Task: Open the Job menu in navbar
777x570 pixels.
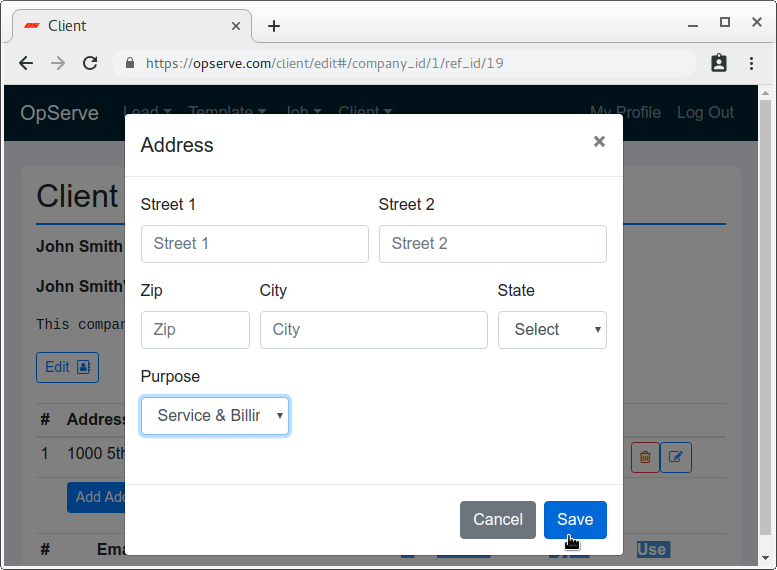Action: (304, 113)
